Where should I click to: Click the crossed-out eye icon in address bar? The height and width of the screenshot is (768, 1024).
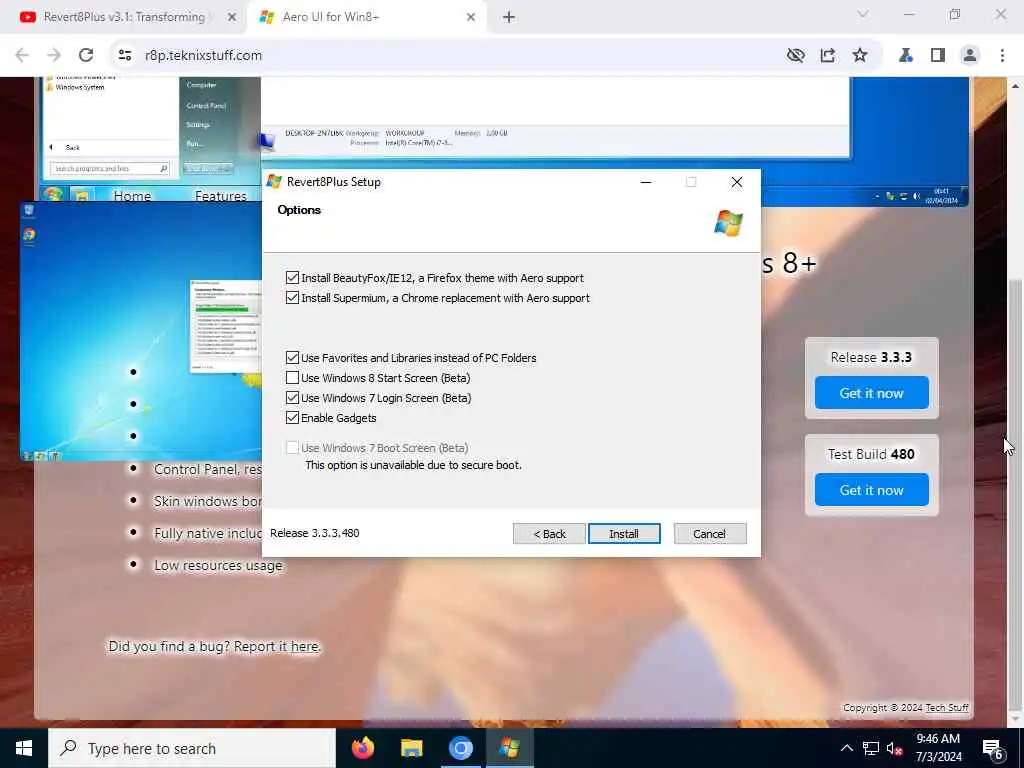tap(795, 55)
